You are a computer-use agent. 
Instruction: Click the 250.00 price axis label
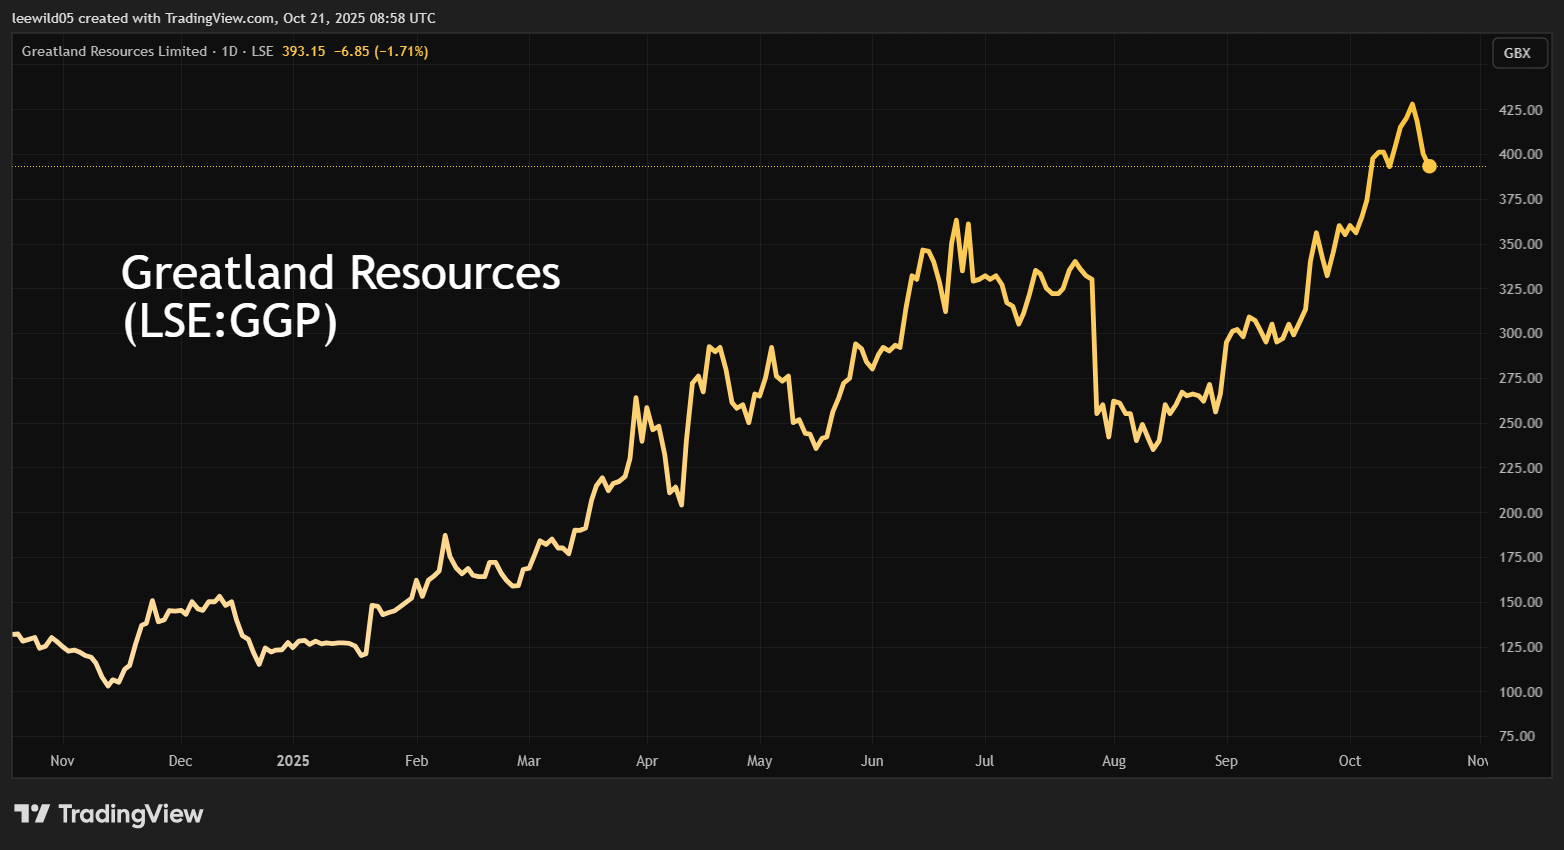pos(1519,423)
